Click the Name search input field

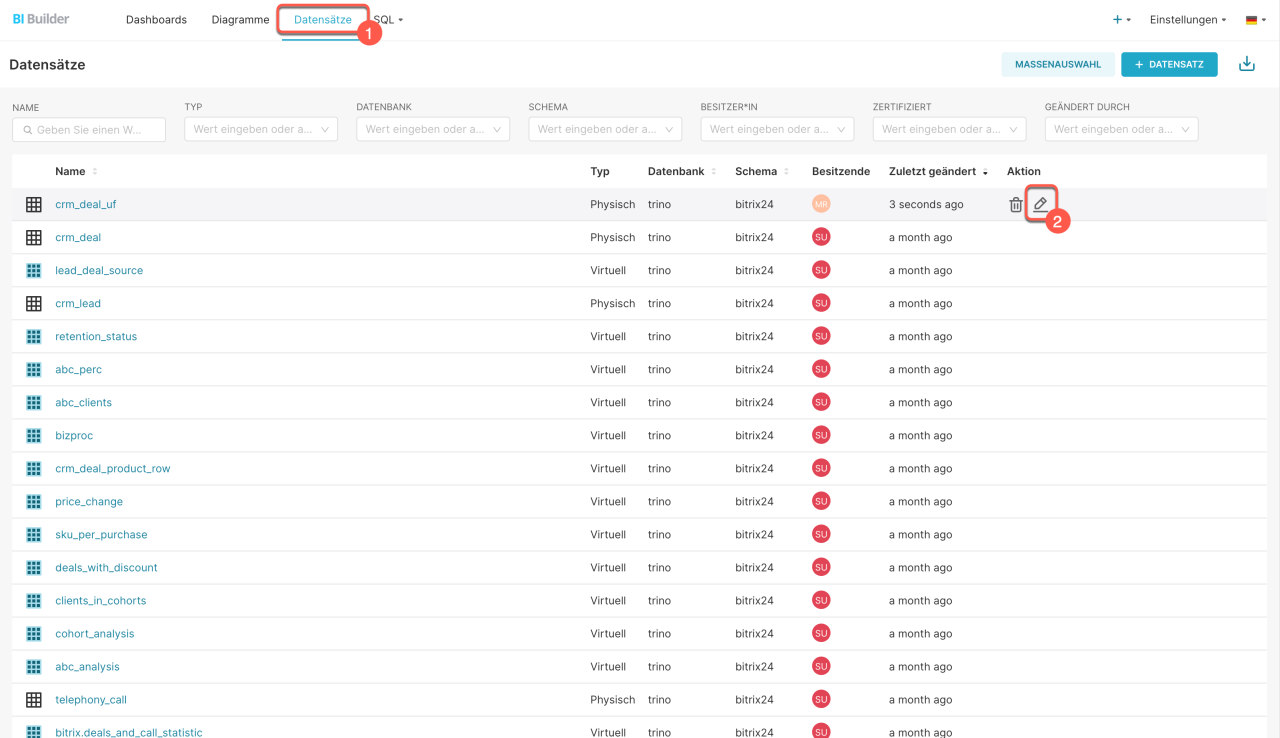pyautogui.click(x=89, y=130)
